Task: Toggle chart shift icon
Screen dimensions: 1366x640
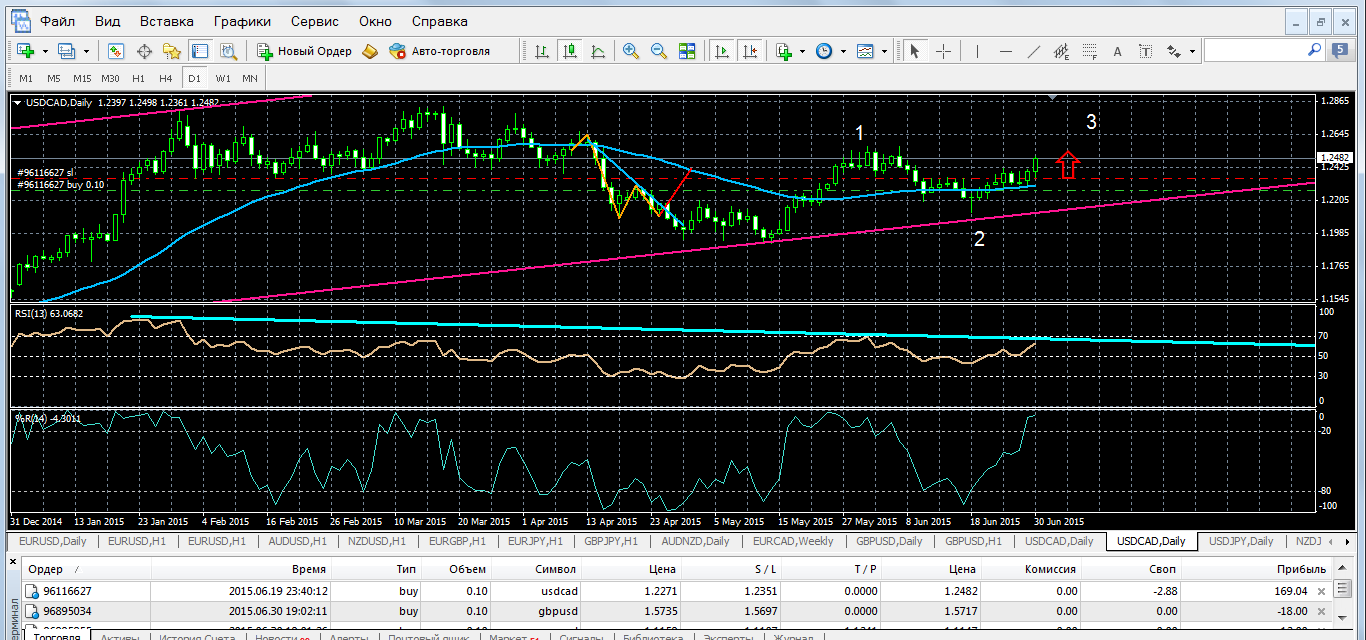Action: [x=749, y=51]
